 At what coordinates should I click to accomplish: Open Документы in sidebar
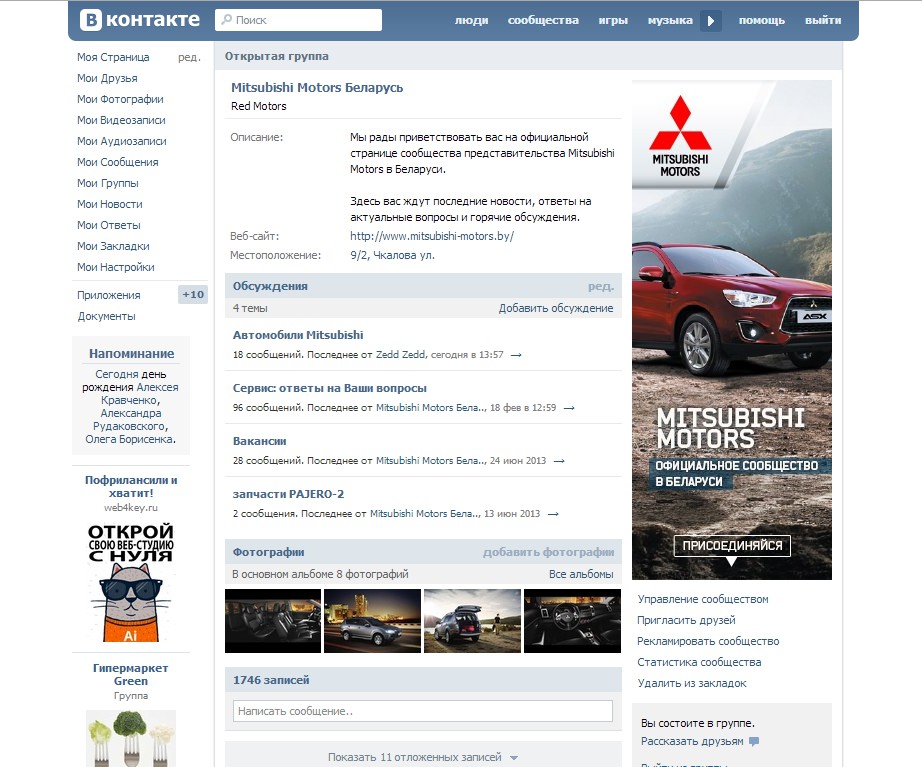tap(106, 316)
